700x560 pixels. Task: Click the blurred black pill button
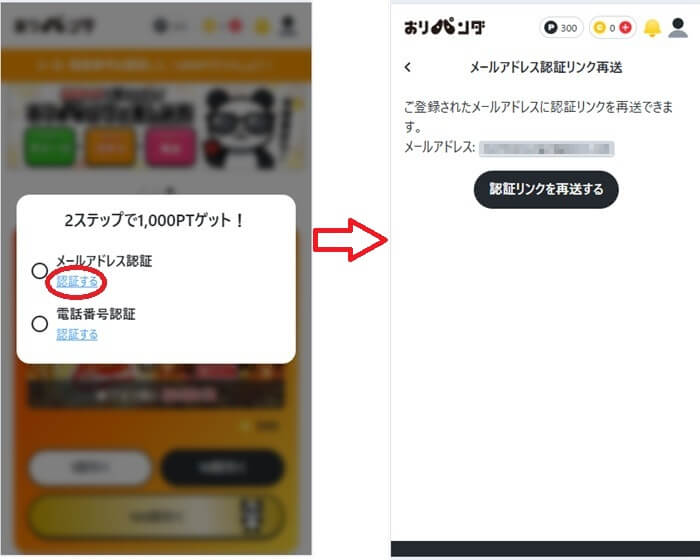tap(222, 468)
